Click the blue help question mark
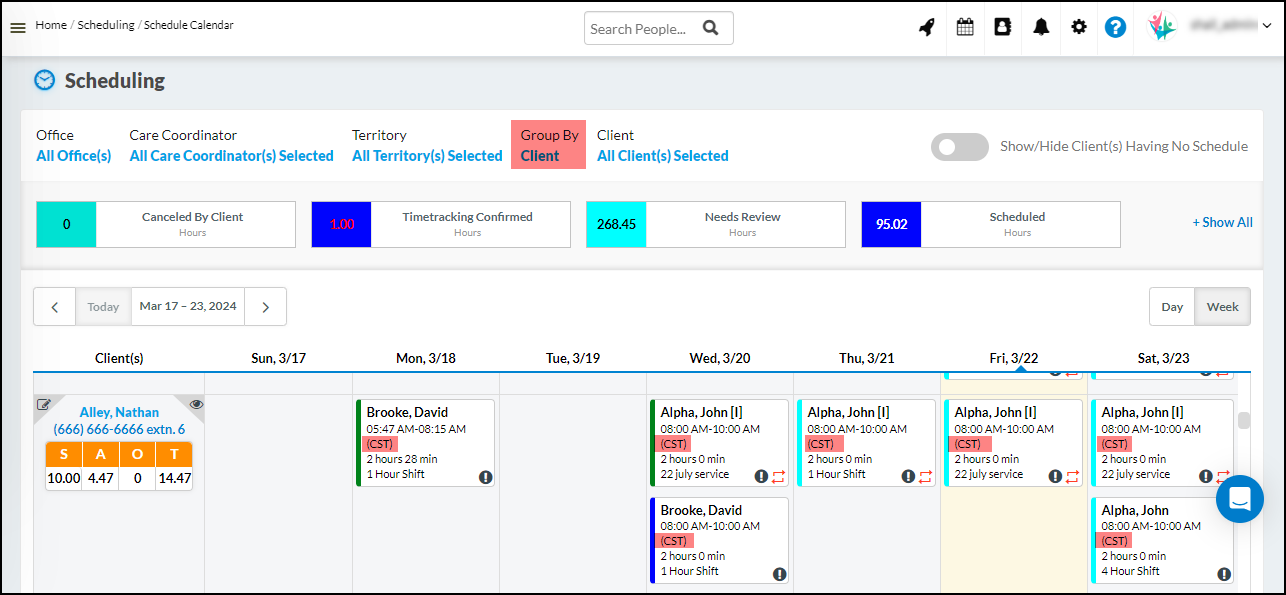1286x595 pixels. coord(1115,28)
